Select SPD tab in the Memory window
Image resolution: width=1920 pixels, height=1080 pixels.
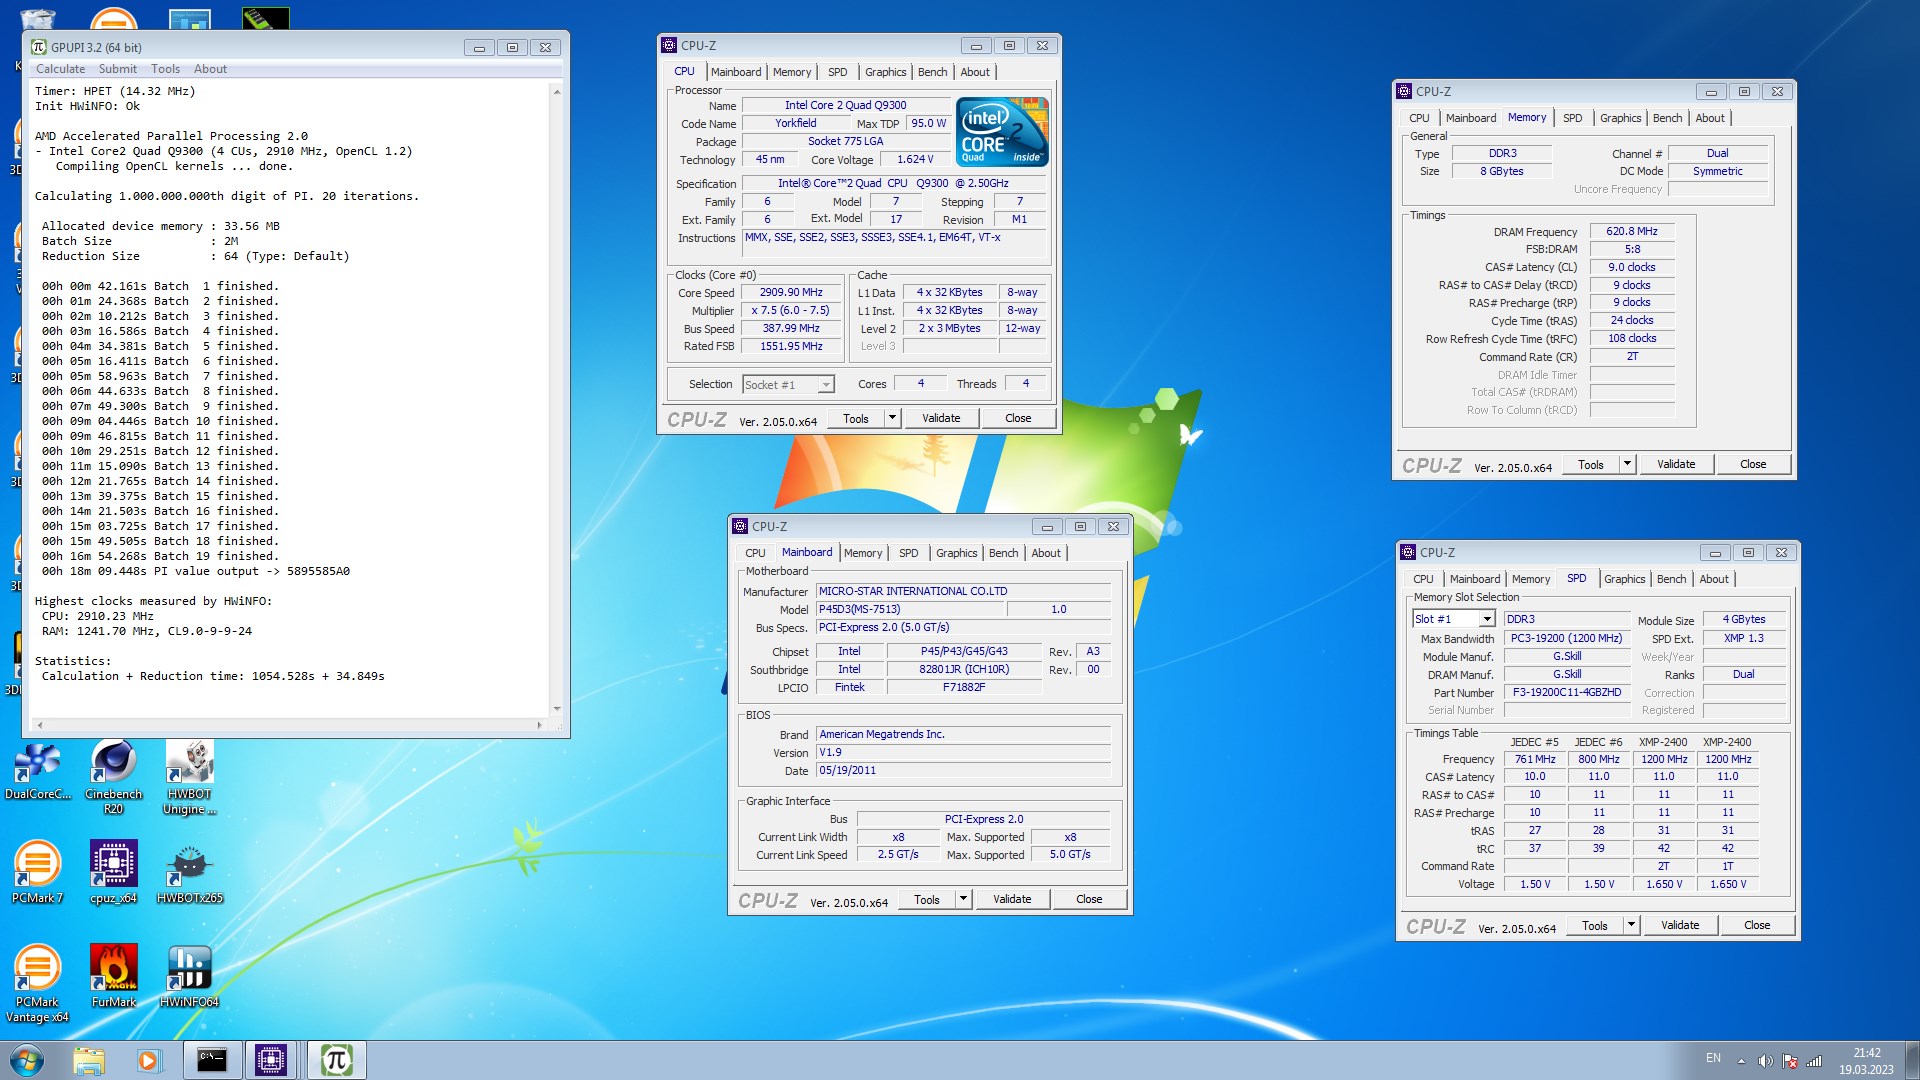1572,118
